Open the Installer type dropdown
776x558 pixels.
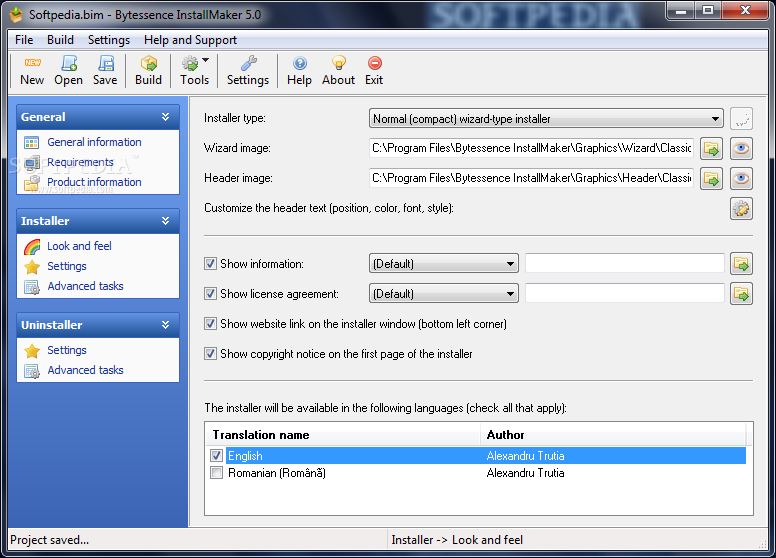pyautogui.click(x=546, y=119)
